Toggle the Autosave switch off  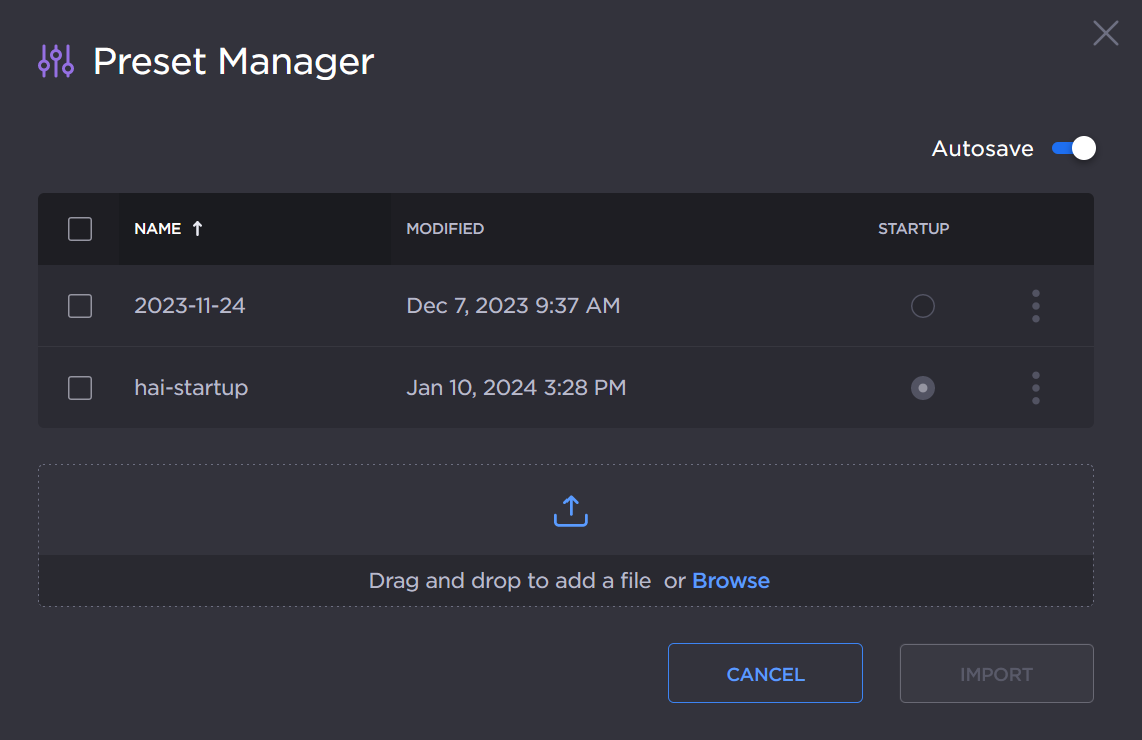(1074, 149)
